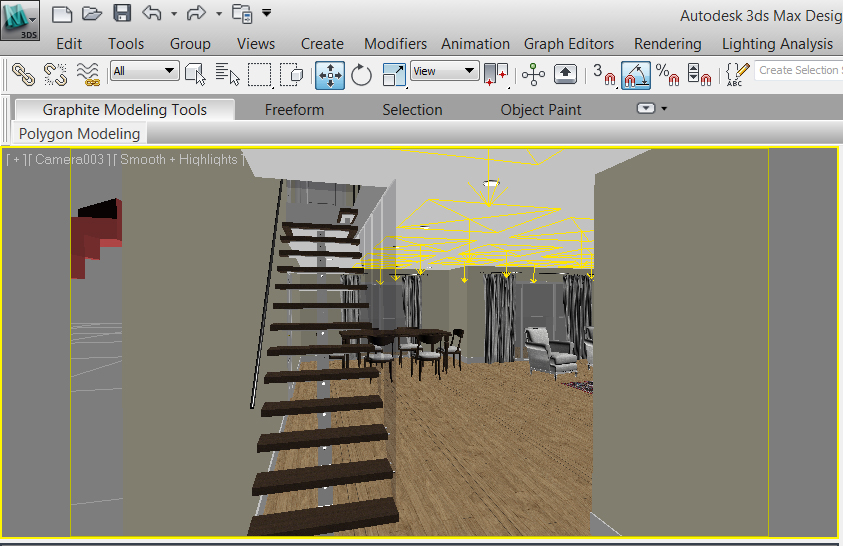Click Use Pivot Point Center button
This screenshot has width=843, height=546.
point(496,75)
